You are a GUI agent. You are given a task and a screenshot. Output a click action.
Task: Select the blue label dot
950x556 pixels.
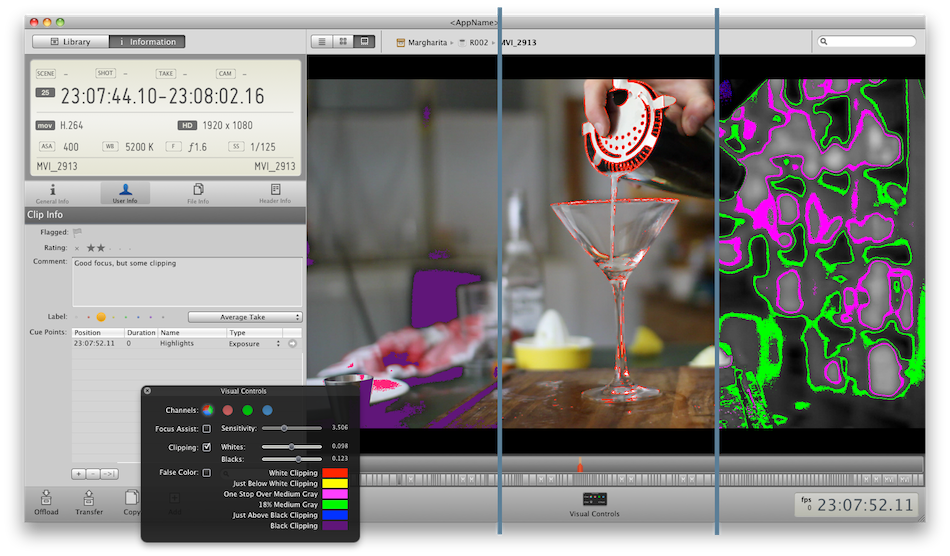pyautogui.click(x=138, y=317)
